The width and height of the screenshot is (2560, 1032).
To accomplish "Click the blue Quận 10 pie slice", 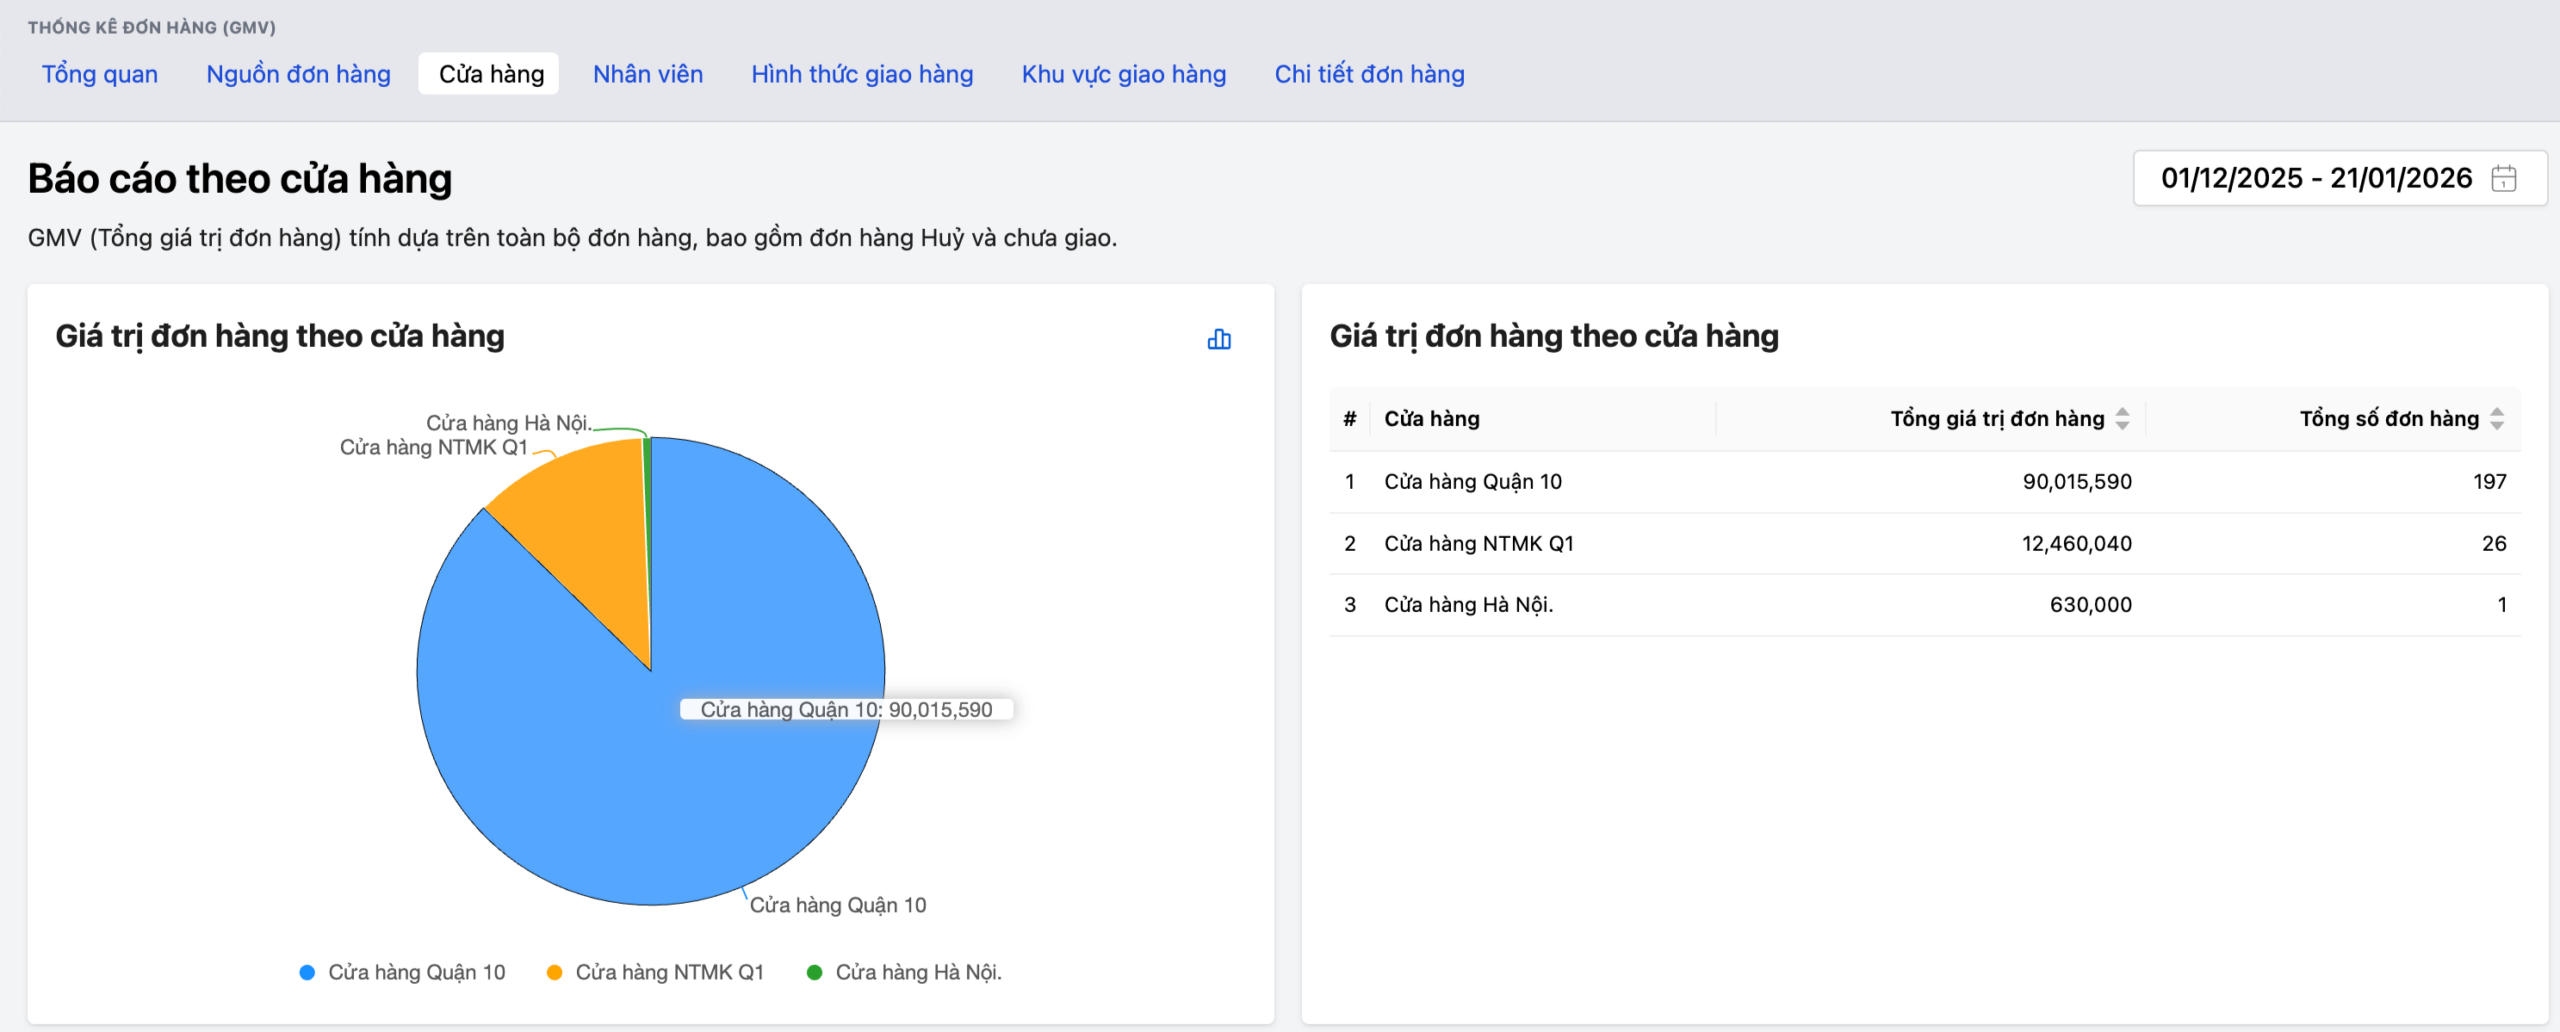I will [x=600, y=780].
